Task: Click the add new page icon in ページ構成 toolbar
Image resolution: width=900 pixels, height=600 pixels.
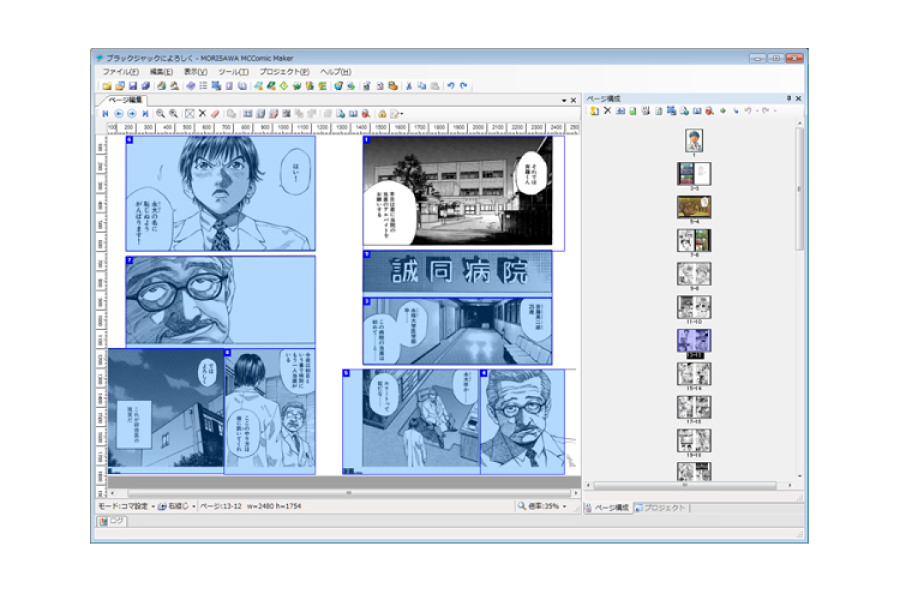Action: [595, 111]
